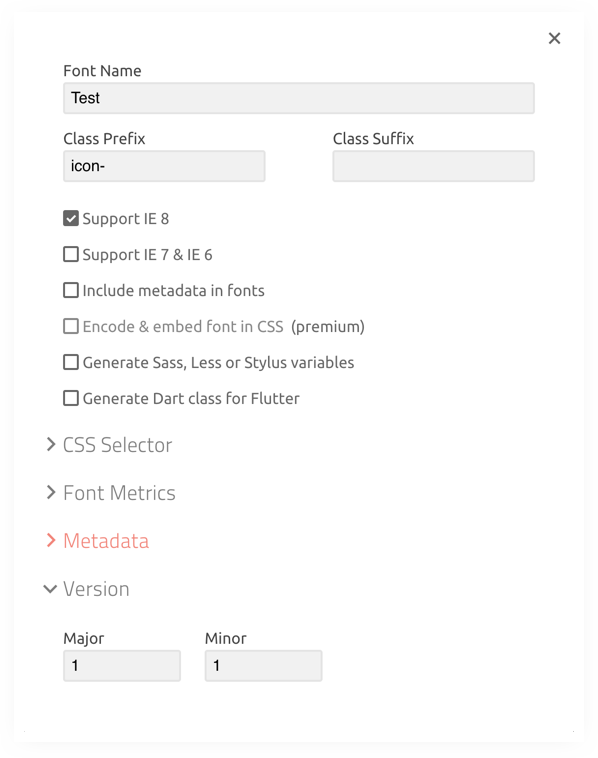Click the red Metadata chevron arrow
Screen dimensions: 598x758
pos(51,540)
